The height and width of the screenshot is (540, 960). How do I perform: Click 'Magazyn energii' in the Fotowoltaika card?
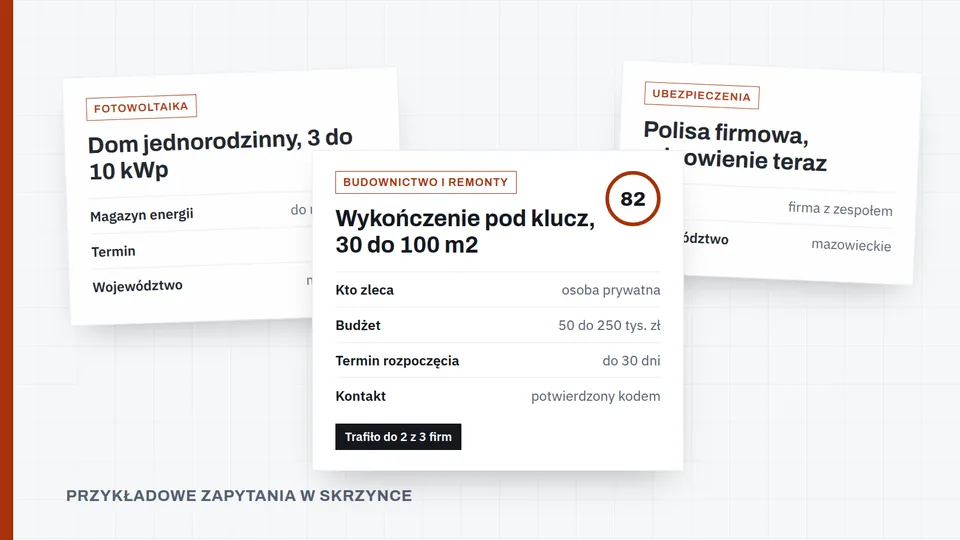pos(141,216)
